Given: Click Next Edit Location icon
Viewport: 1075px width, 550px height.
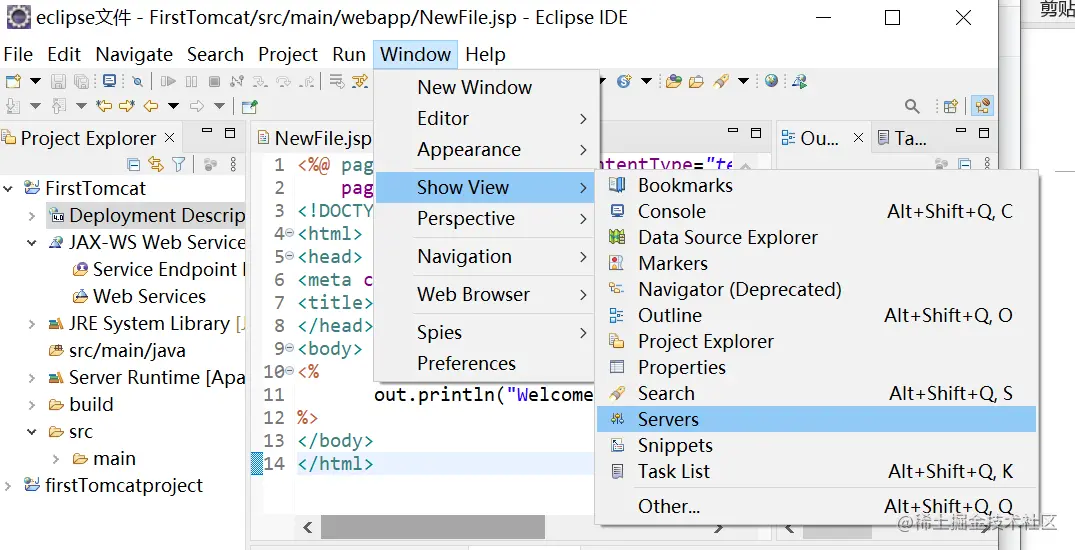Looking at the screenshot, I should pyautogui.click(x=127, y=106).
